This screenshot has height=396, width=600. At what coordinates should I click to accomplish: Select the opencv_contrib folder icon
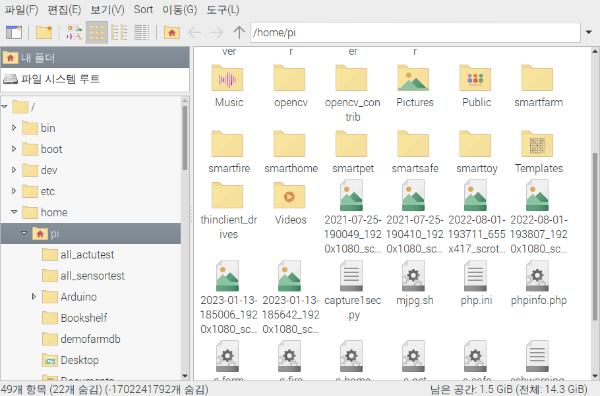[352, 78]
